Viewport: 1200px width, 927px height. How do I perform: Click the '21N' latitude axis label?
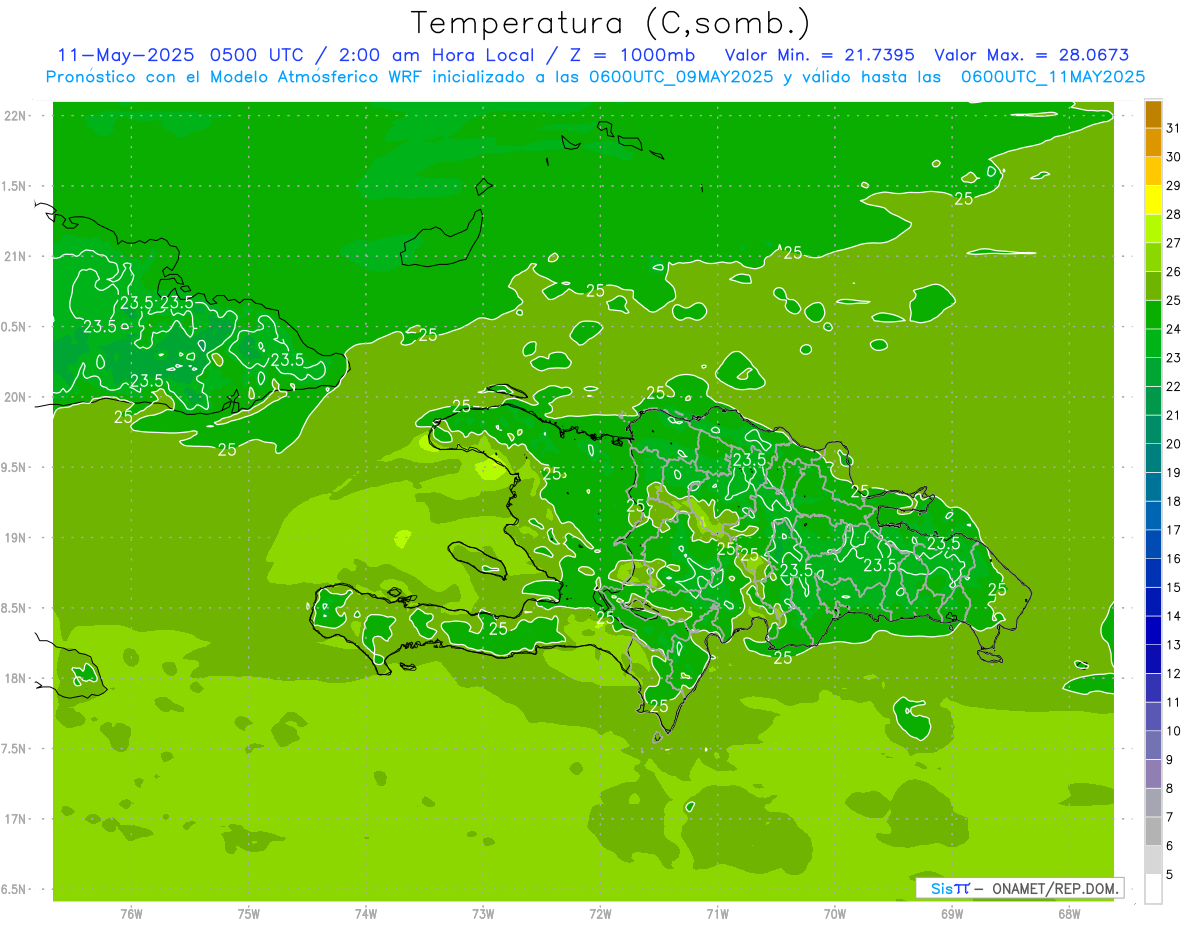pyautogui.click(x=15, y=257)
